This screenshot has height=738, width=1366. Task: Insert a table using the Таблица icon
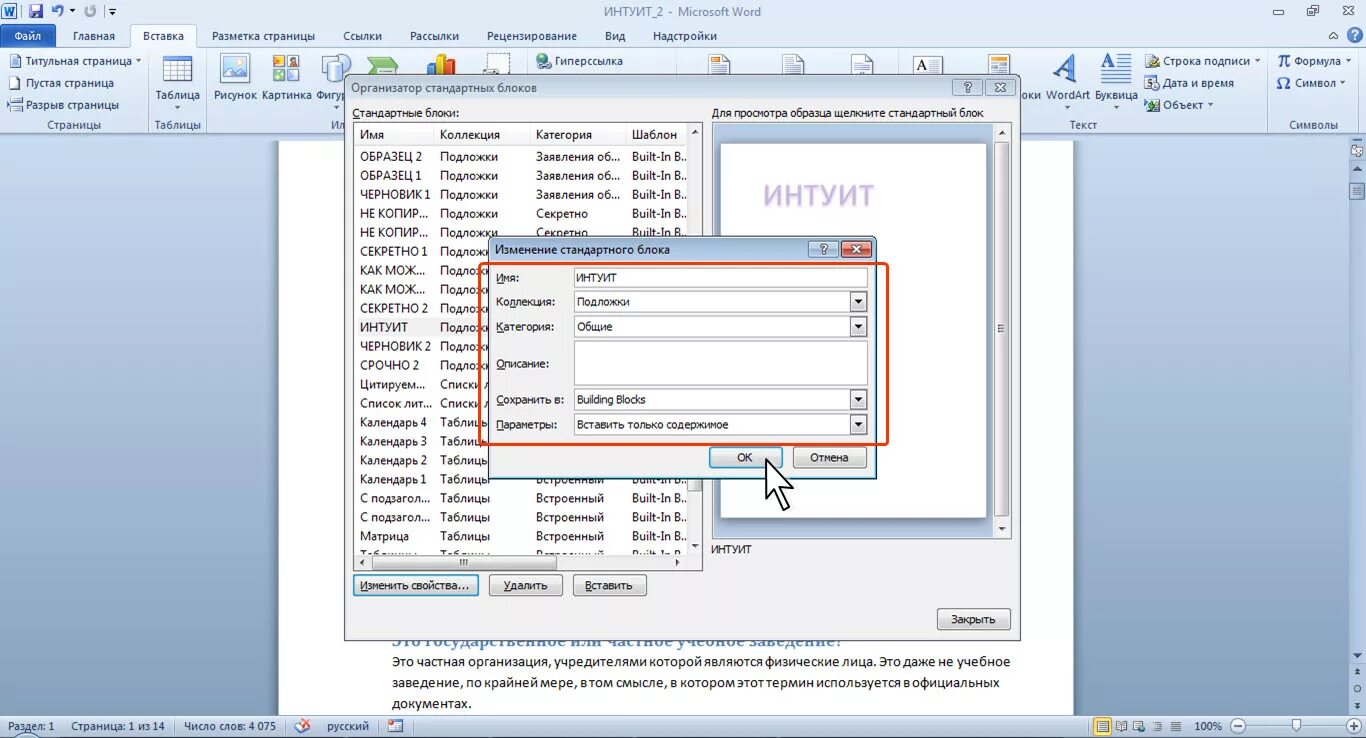pyautogui.click(x=178, y=80)
